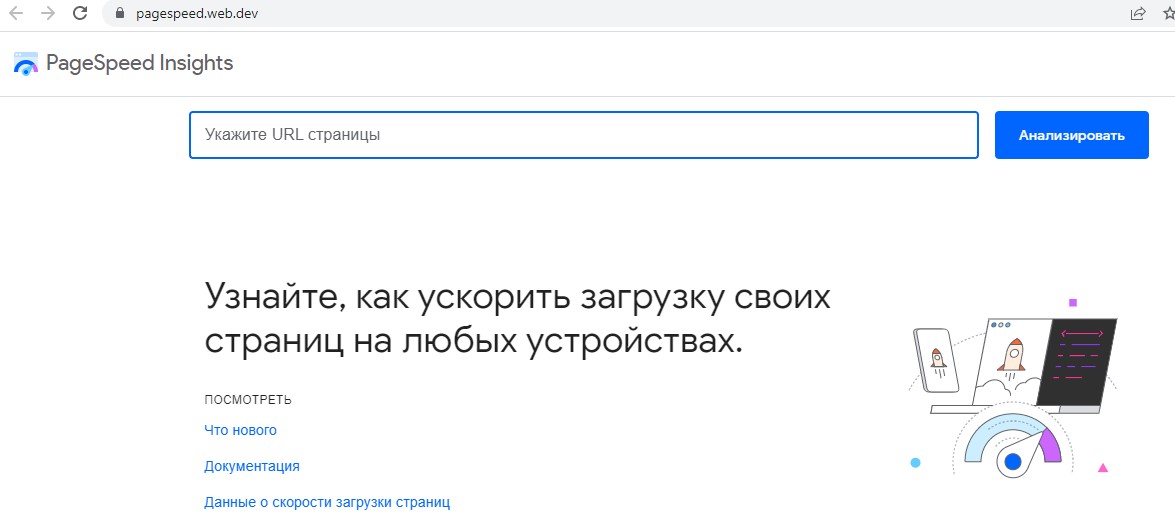Click the share page icon in the address bar
This screenshot has width=1175, height=525.
1138,14
